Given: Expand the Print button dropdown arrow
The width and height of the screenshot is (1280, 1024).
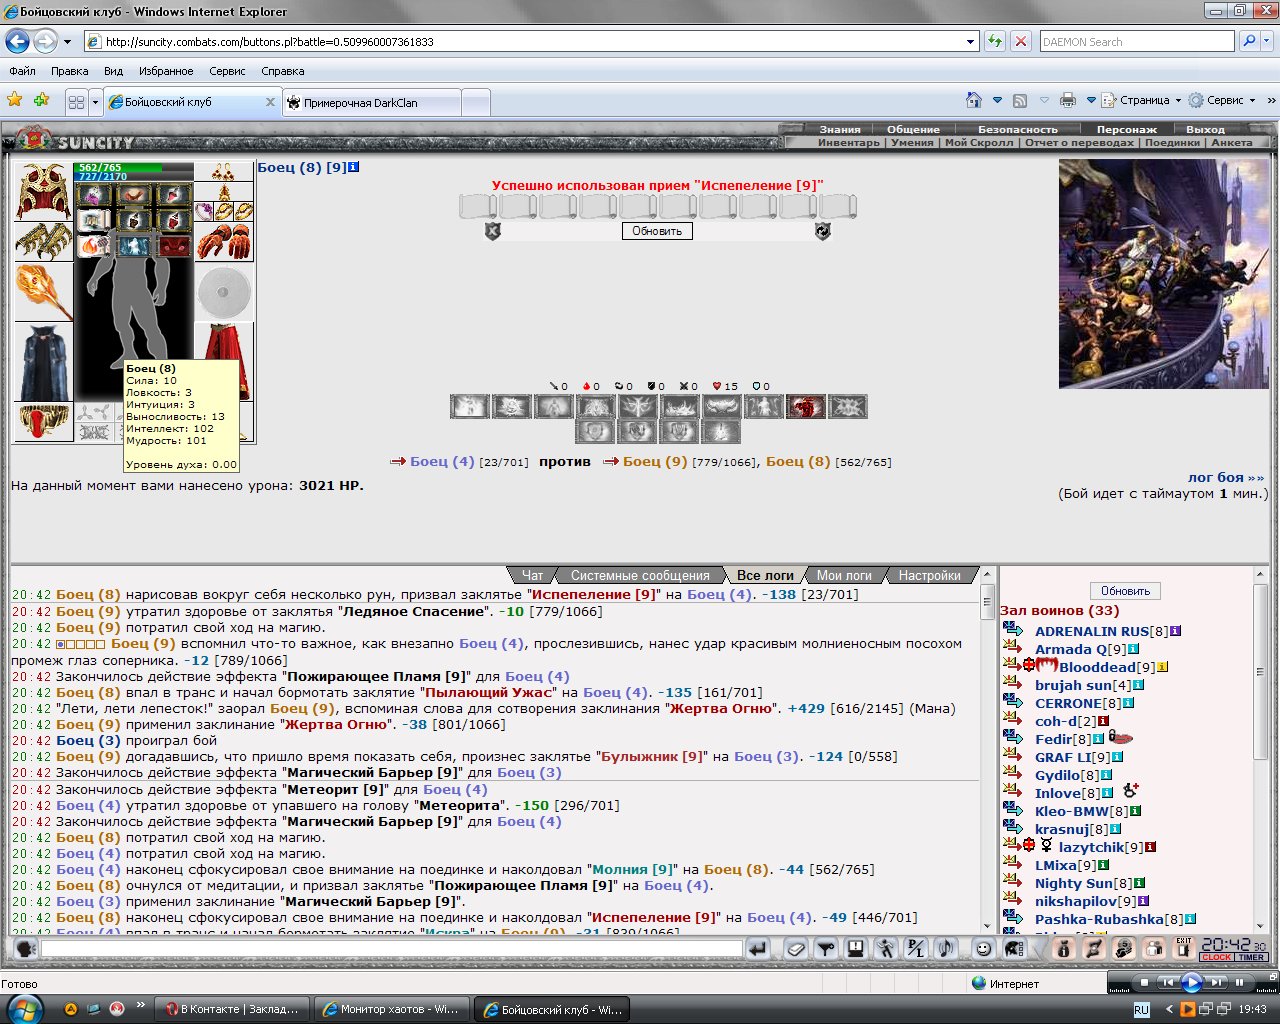Looking at the screenshot, I should pyautogui.click(x=1091, y=100).
